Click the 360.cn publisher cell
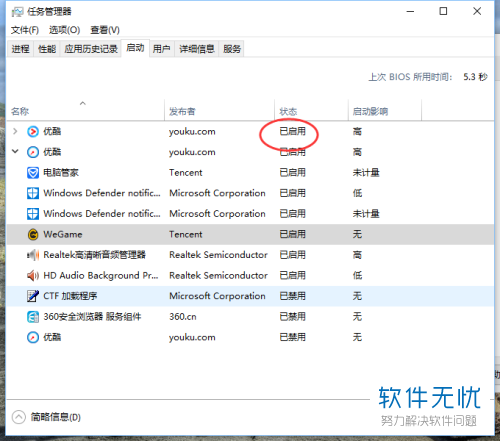 [183, 317]
